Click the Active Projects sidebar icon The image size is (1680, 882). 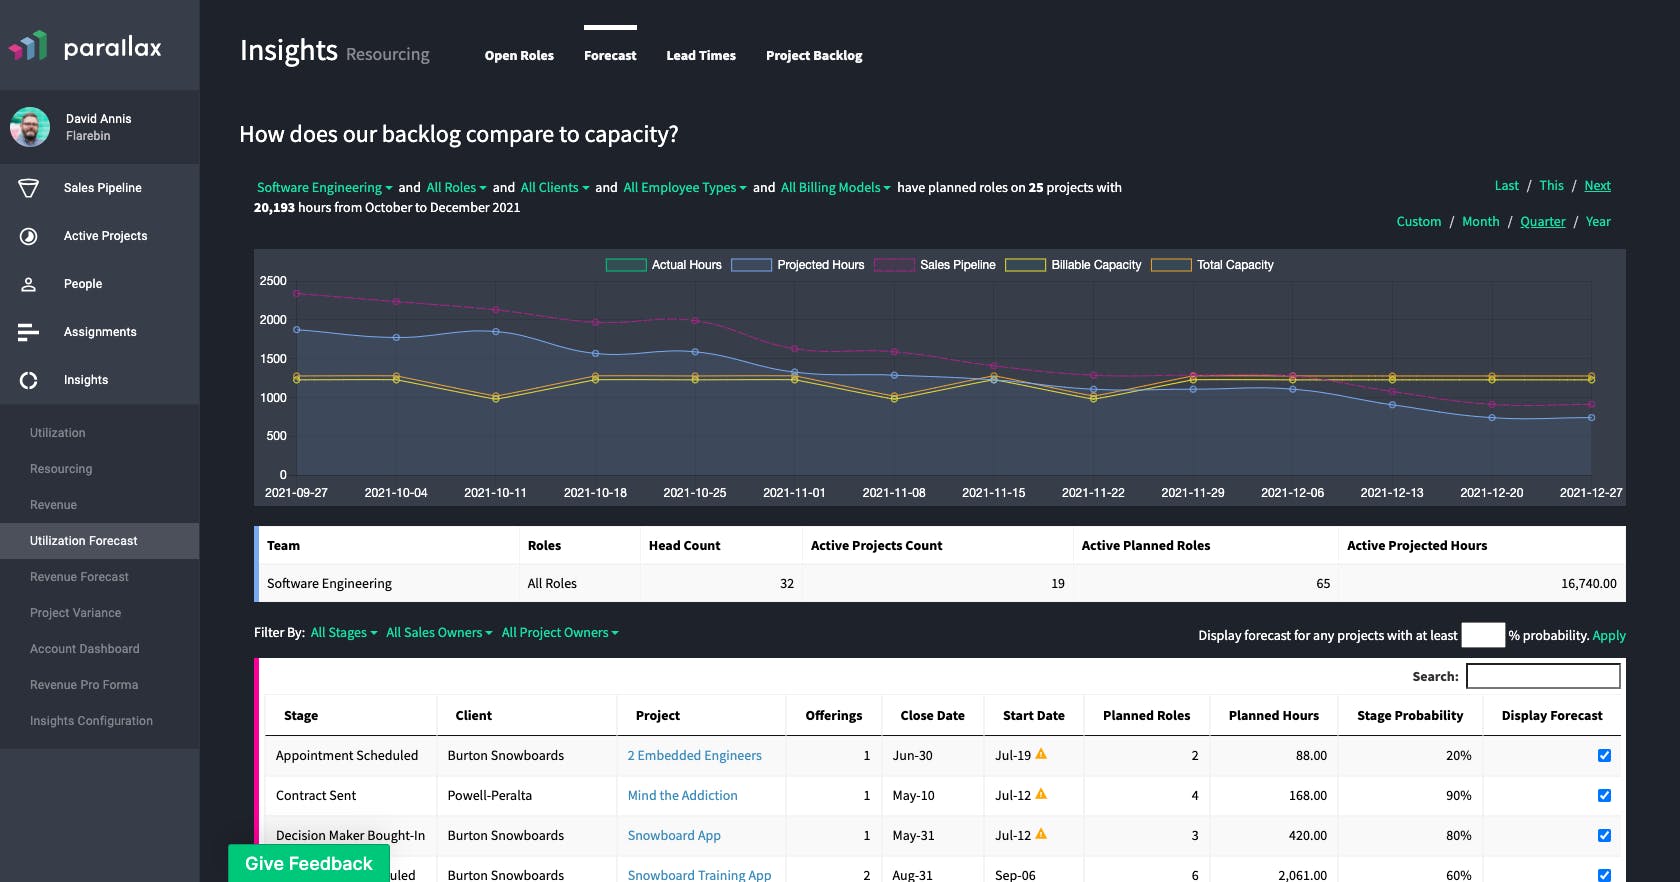pos(29,236)
